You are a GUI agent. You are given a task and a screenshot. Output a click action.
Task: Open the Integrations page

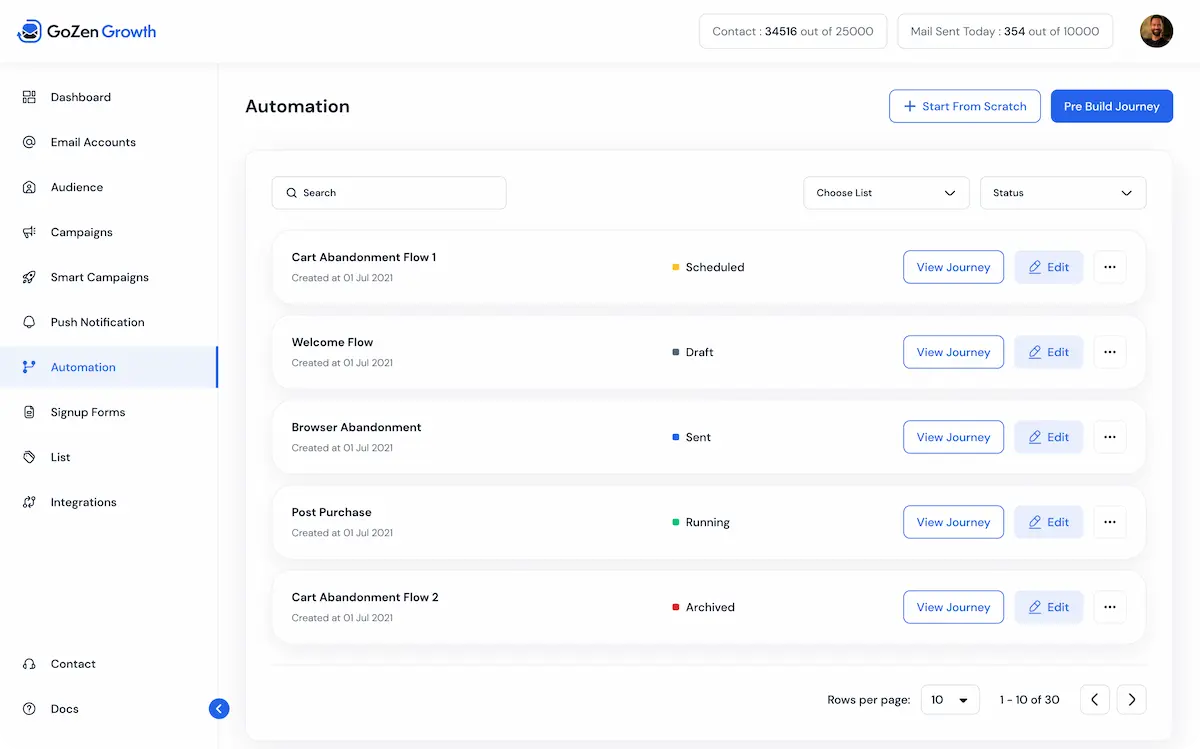(83, 502)
